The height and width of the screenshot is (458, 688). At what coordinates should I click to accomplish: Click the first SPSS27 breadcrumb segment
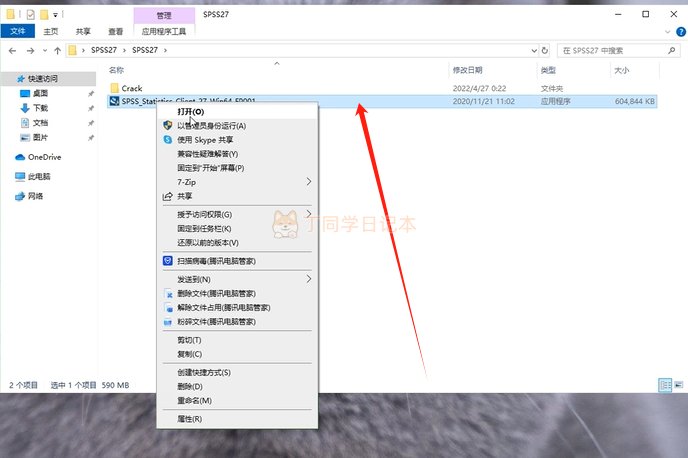[x=104, y=50]
